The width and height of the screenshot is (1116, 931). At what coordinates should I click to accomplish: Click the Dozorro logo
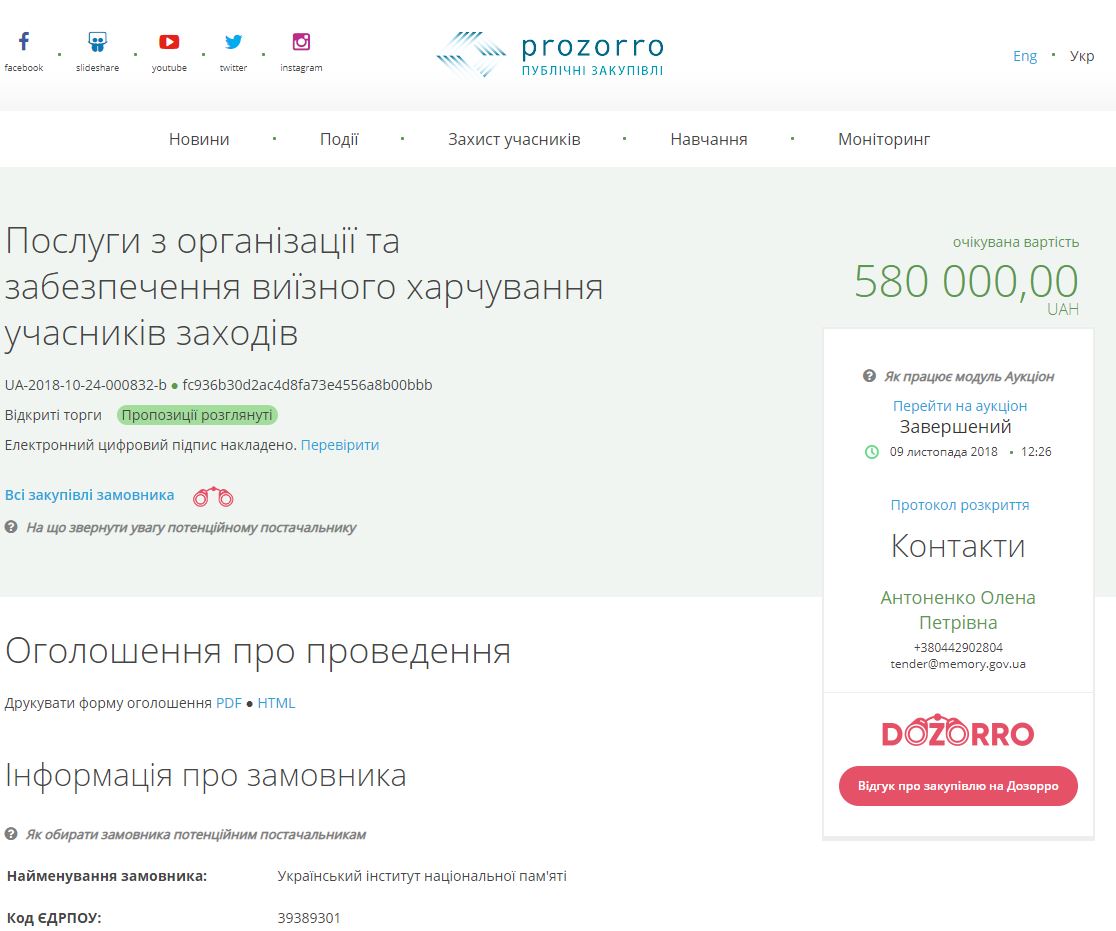pos(958,732)
